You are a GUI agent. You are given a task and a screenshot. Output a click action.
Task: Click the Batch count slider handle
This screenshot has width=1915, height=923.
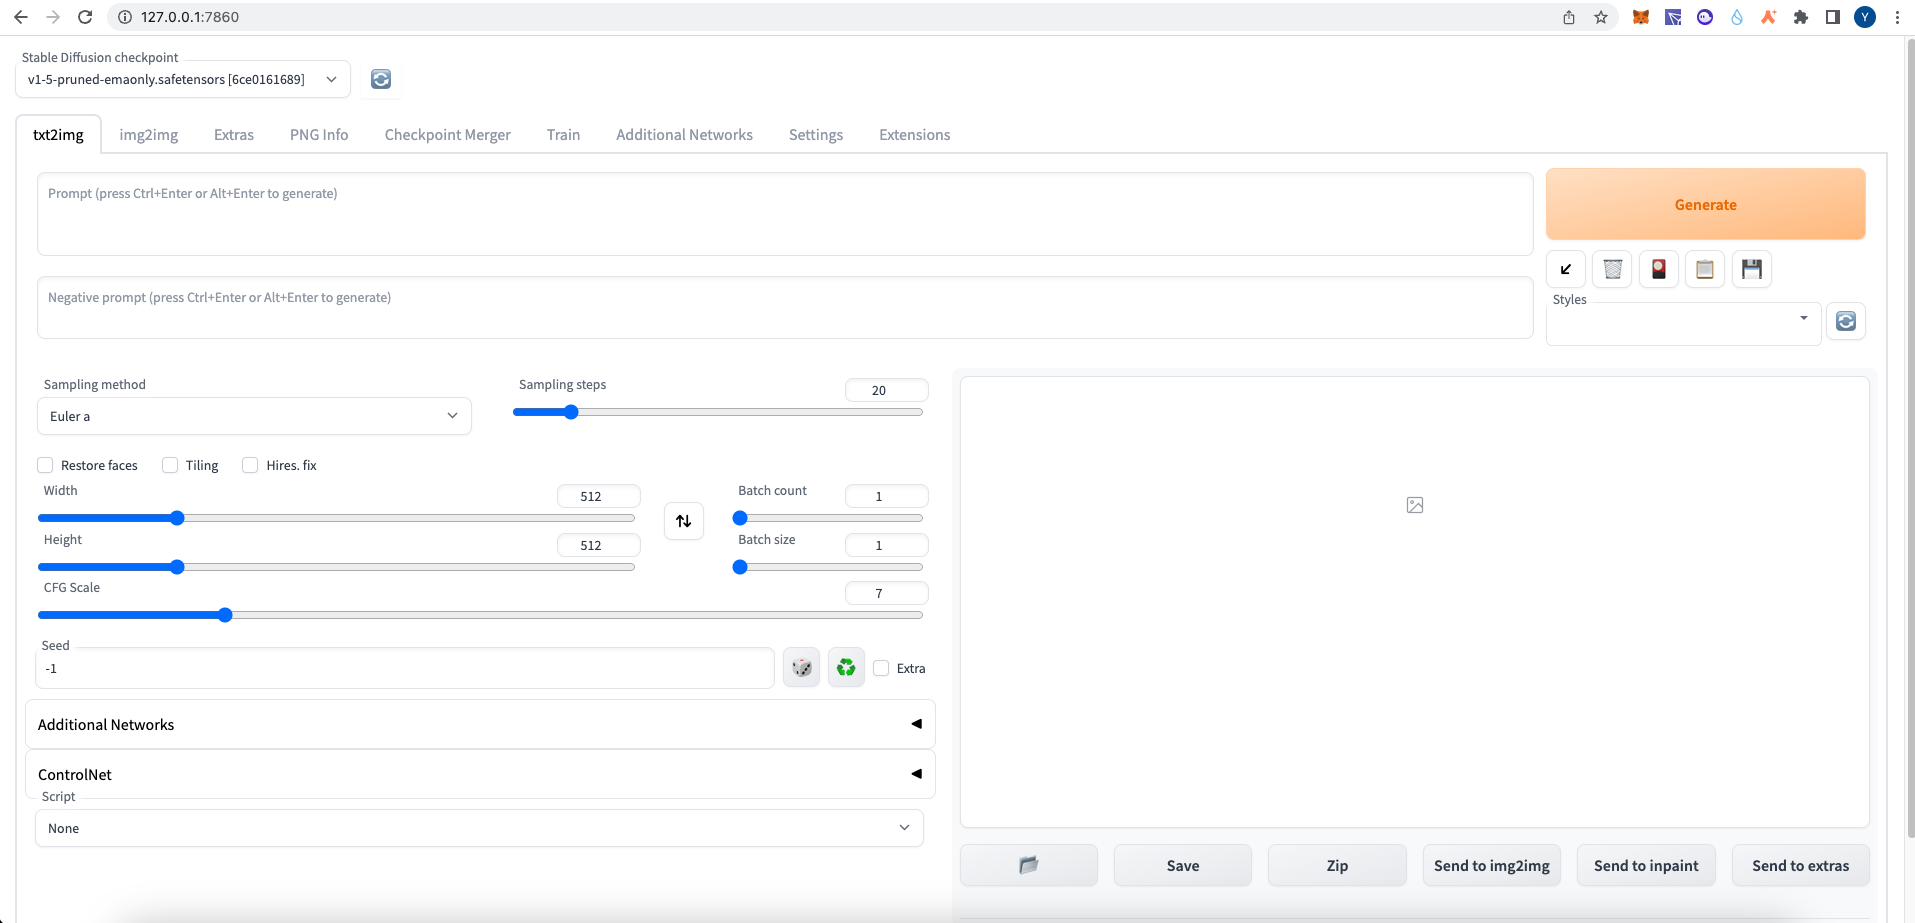pyautogui.click(x=740, y=518)
